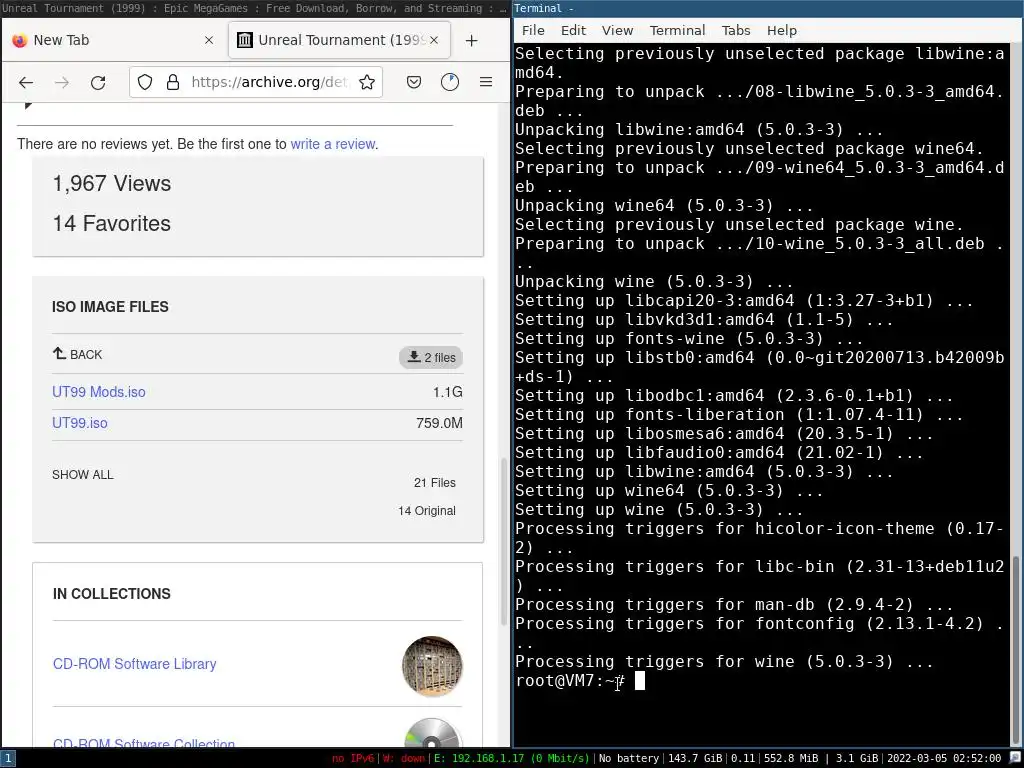Bookmark this page with the star icon
The image size is (1024, 768).
[x=367, y=82]
